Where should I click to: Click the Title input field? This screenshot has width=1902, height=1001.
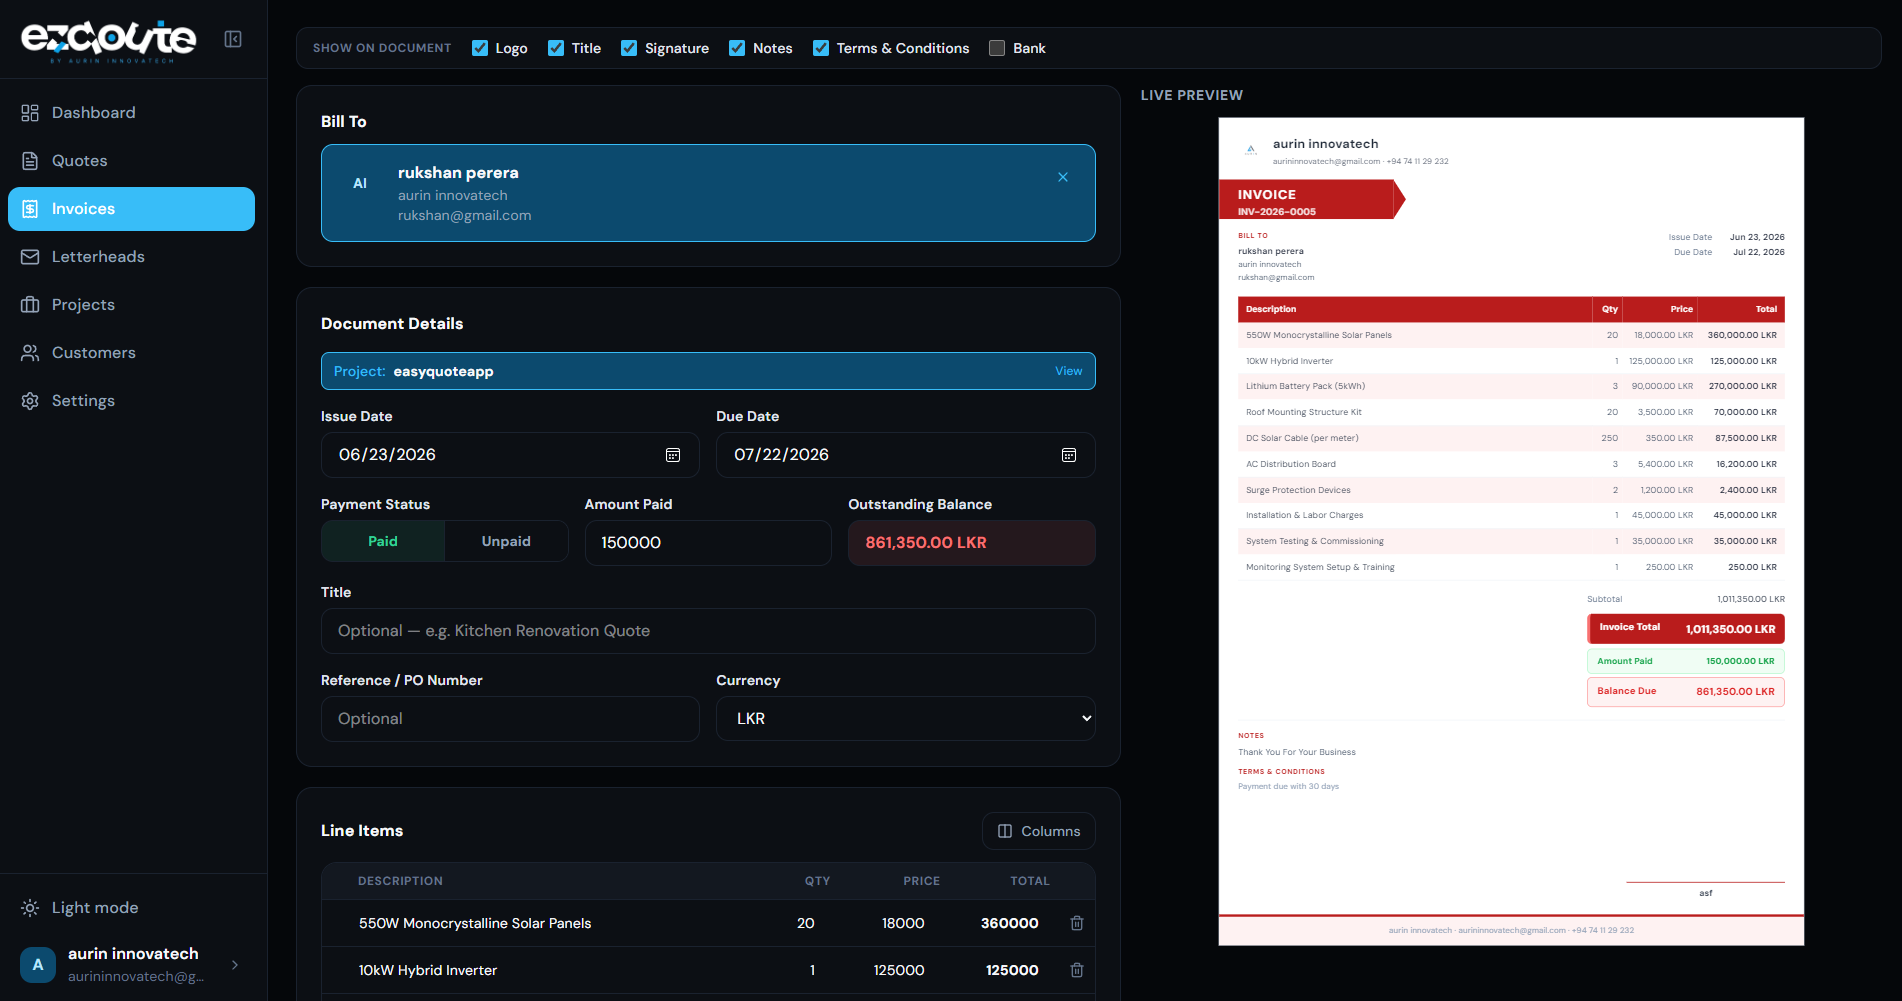[708, 631]
